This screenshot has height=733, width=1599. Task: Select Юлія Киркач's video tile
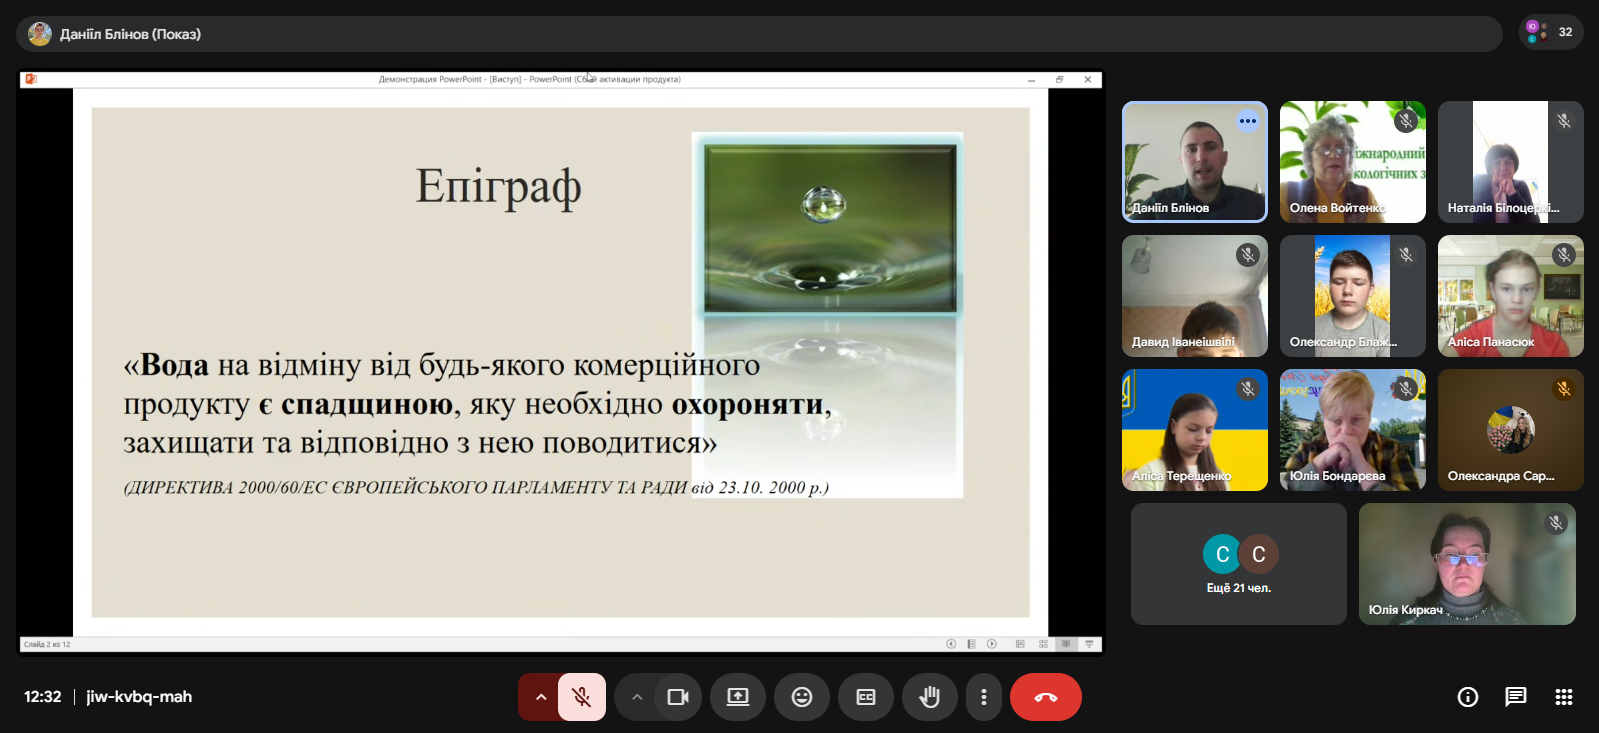tap(1467, 564)
